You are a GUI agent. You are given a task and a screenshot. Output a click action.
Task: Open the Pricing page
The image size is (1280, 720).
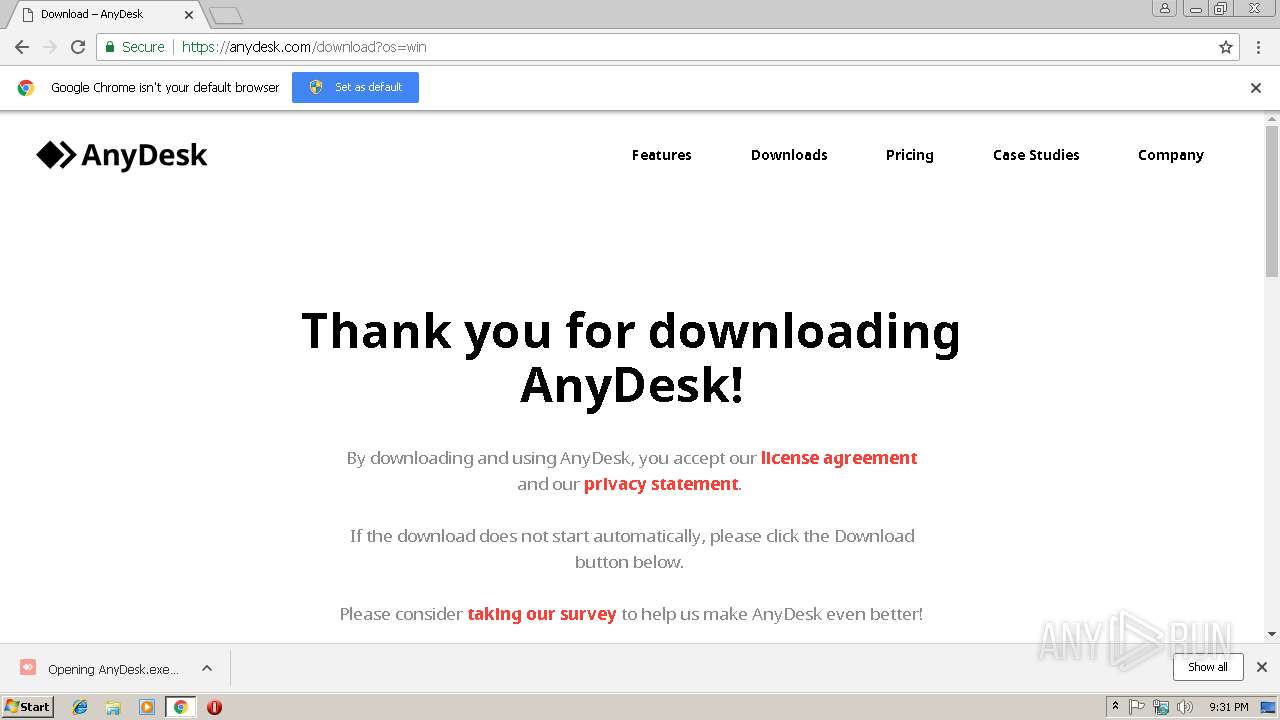pyautogui.click(x=910, y=155)
